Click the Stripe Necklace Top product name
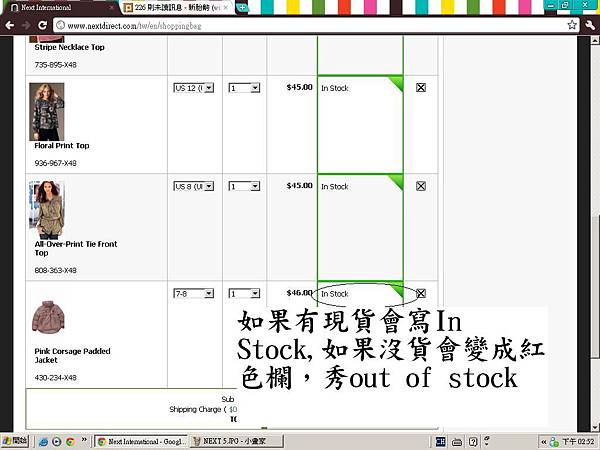 (x=69, y=47)
